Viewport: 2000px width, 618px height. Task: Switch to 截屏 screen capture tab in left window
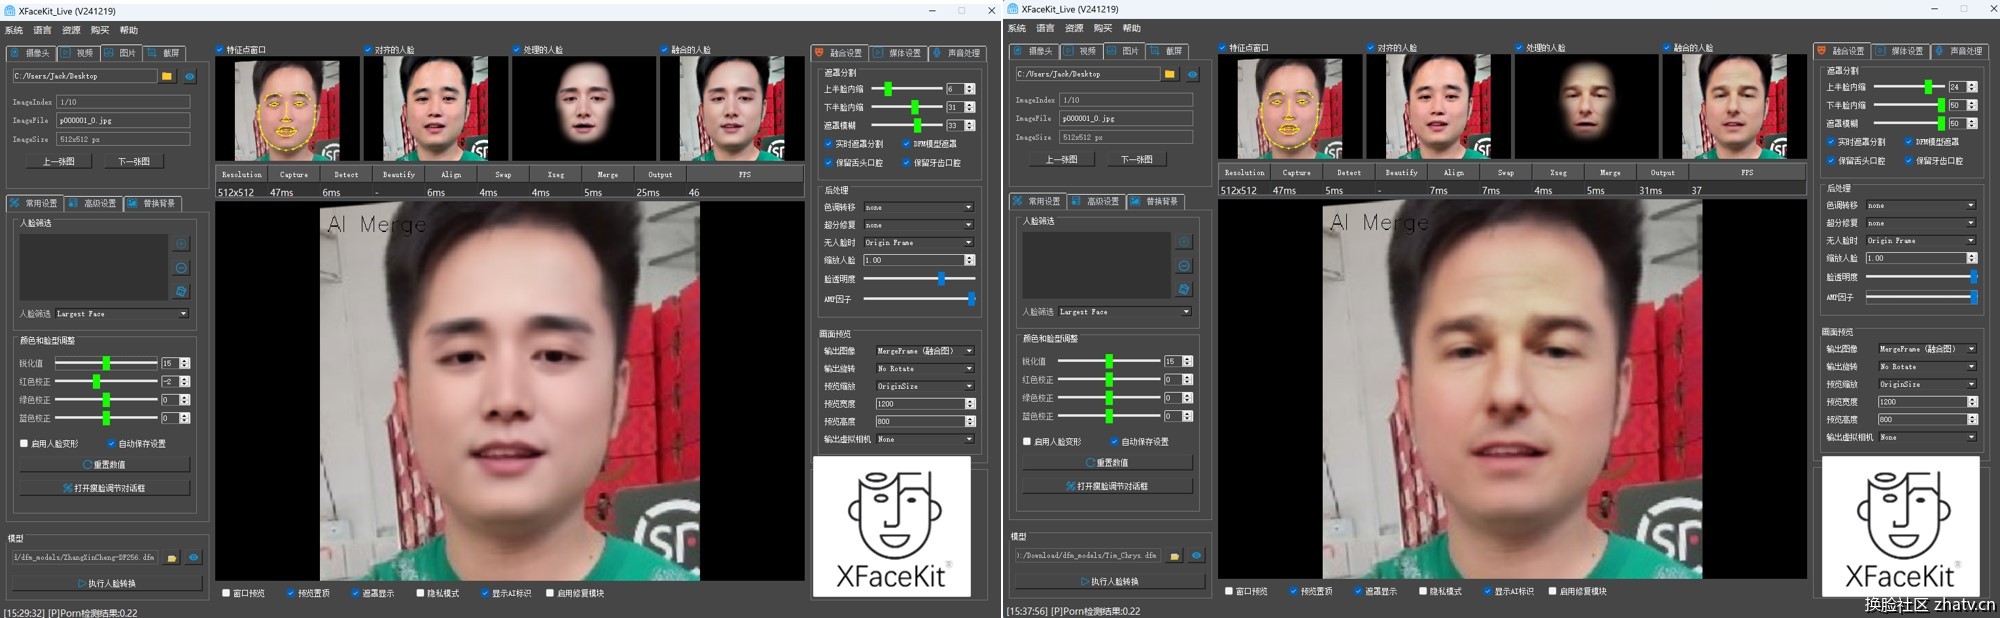164,53
